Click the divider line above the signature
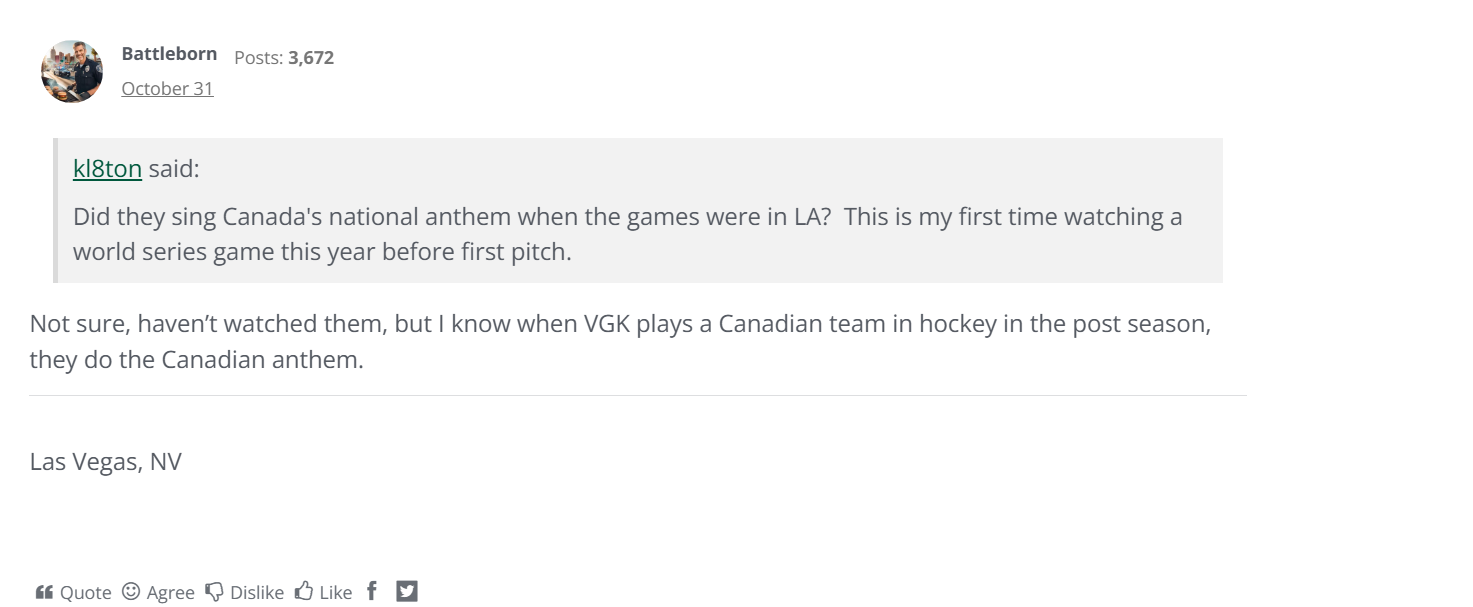Viewport: 1473px width, 607px height. (638, 396)
